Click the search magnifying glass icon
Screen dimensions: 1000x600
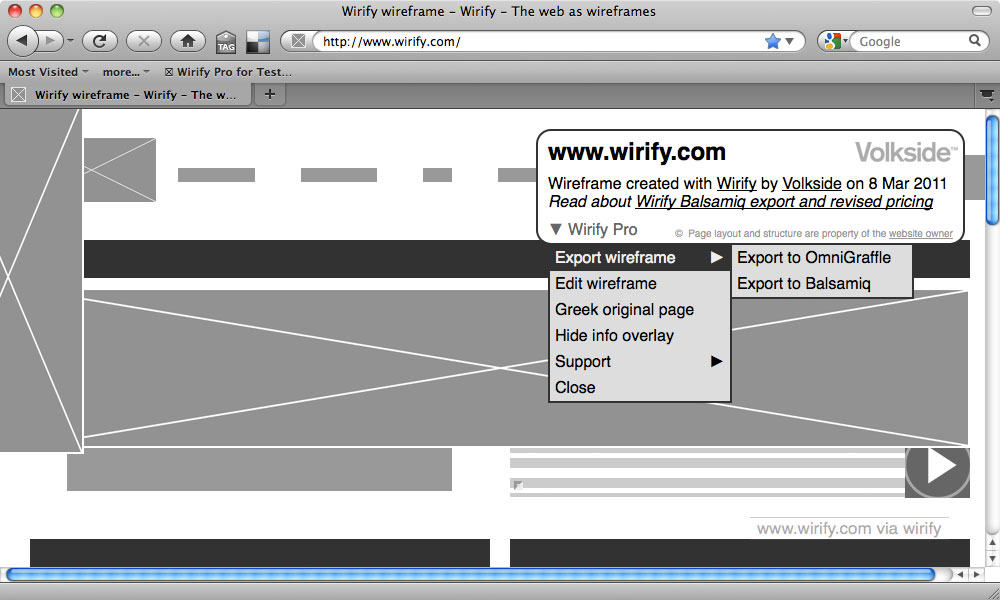click(x=974, y=41)
